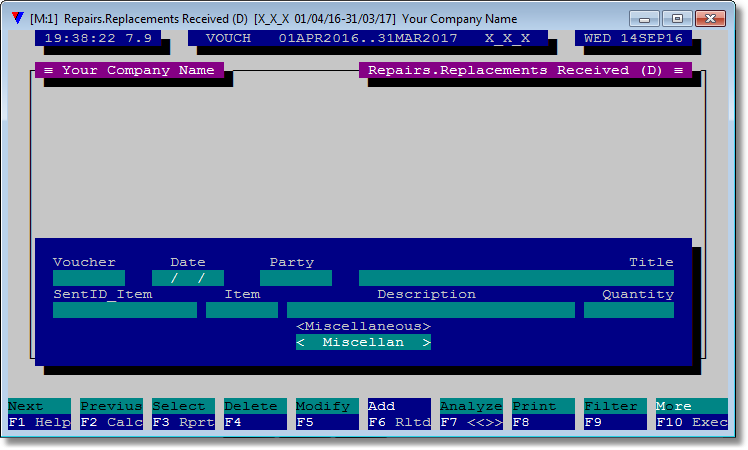Close the application window
Viewport: 748px width, 450px height.
[710, 19]
